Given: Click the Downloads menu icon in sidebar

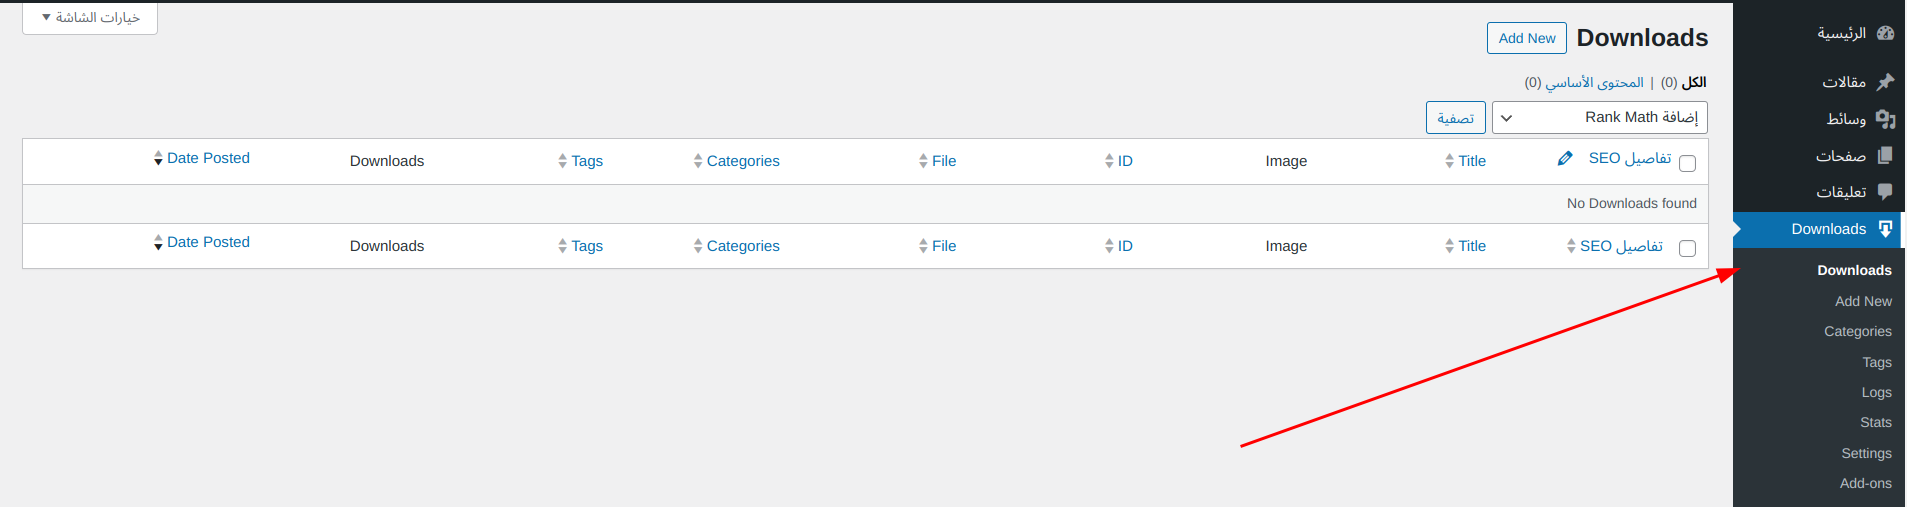Looking at the screenshot, I should [1885, 229].
